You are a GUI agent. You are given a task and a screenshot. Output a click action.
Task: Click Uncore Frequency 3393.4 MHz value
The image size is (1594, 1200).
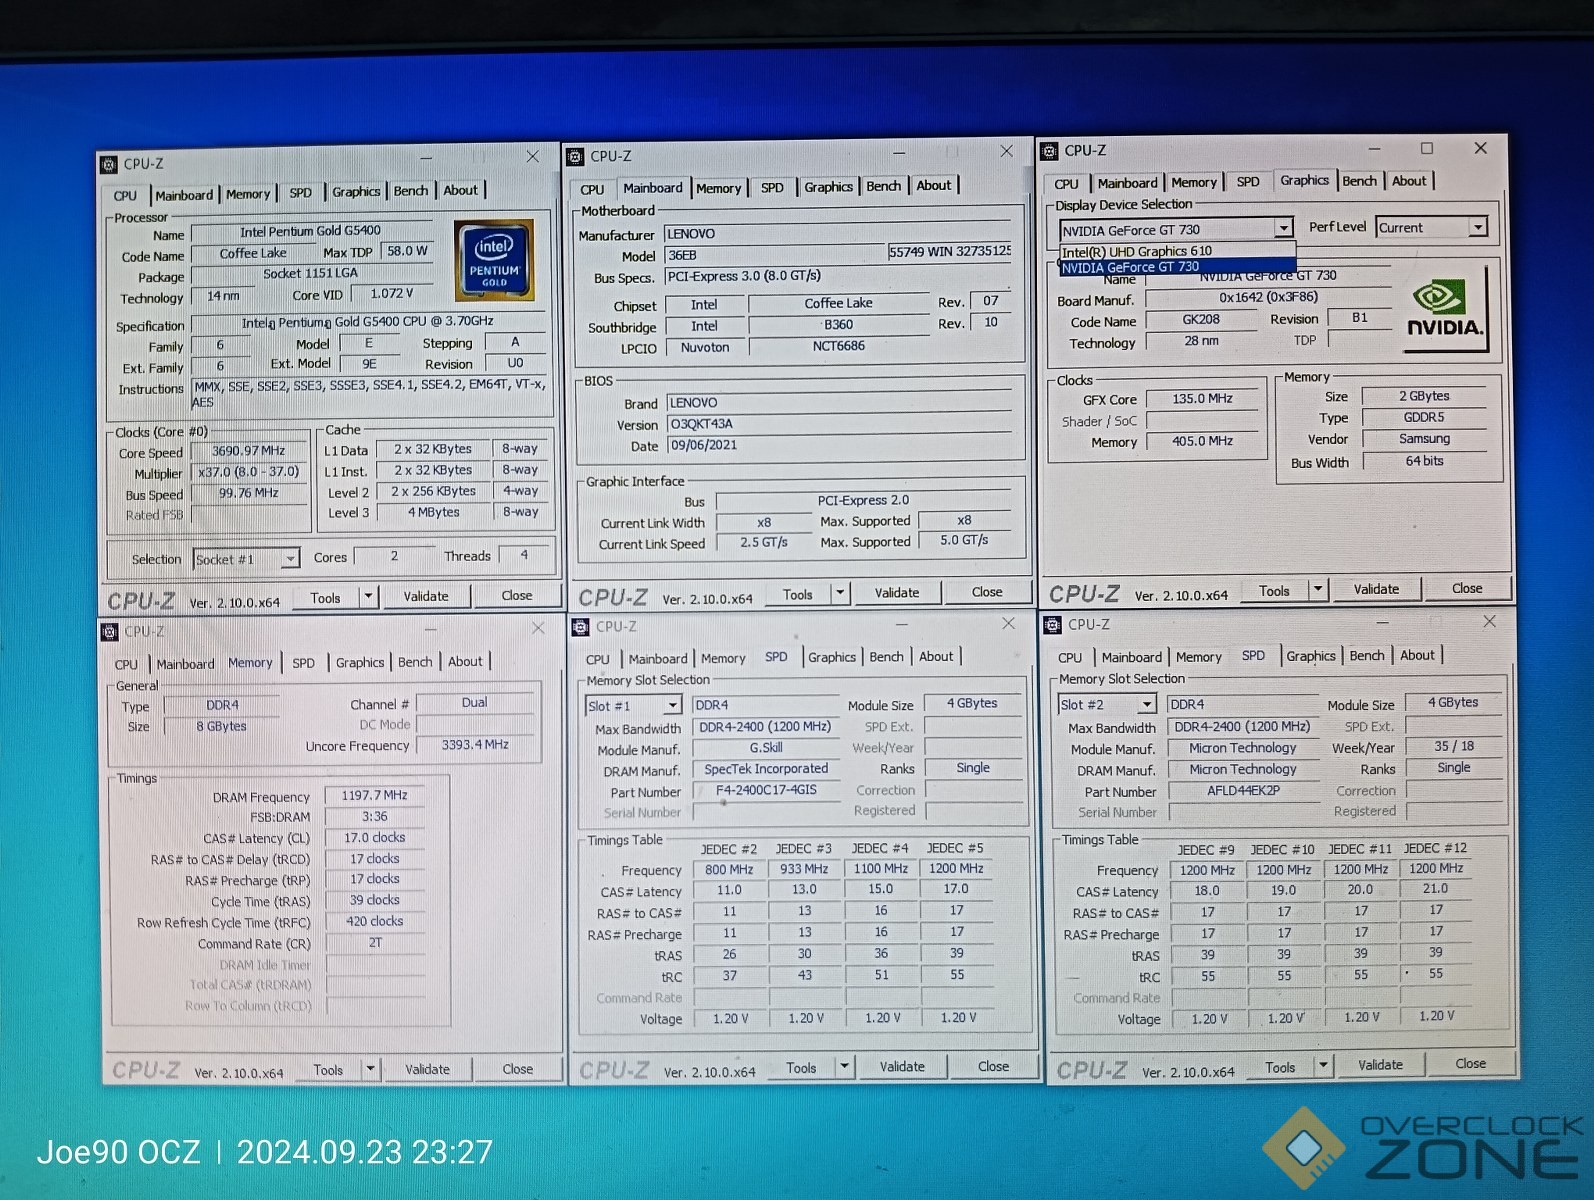[475, 745]
